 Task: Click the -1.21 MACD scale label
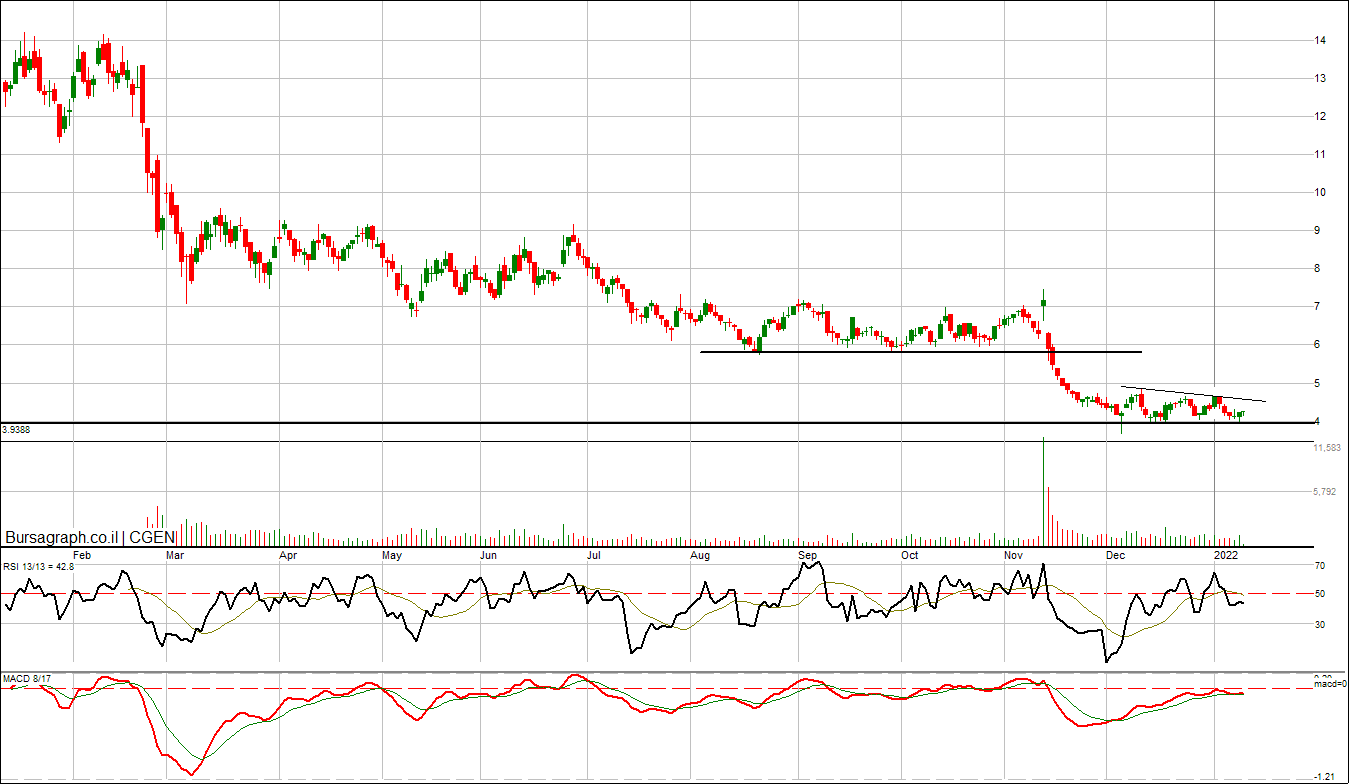(1324, 776)
